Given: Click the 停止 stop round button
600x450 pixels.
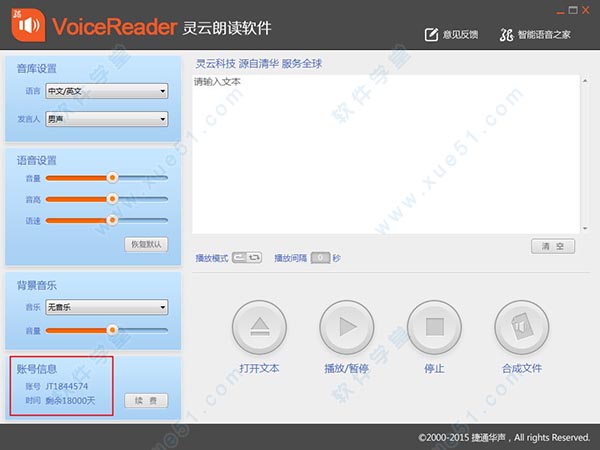Looking at the screenshot, I should 434,327.
